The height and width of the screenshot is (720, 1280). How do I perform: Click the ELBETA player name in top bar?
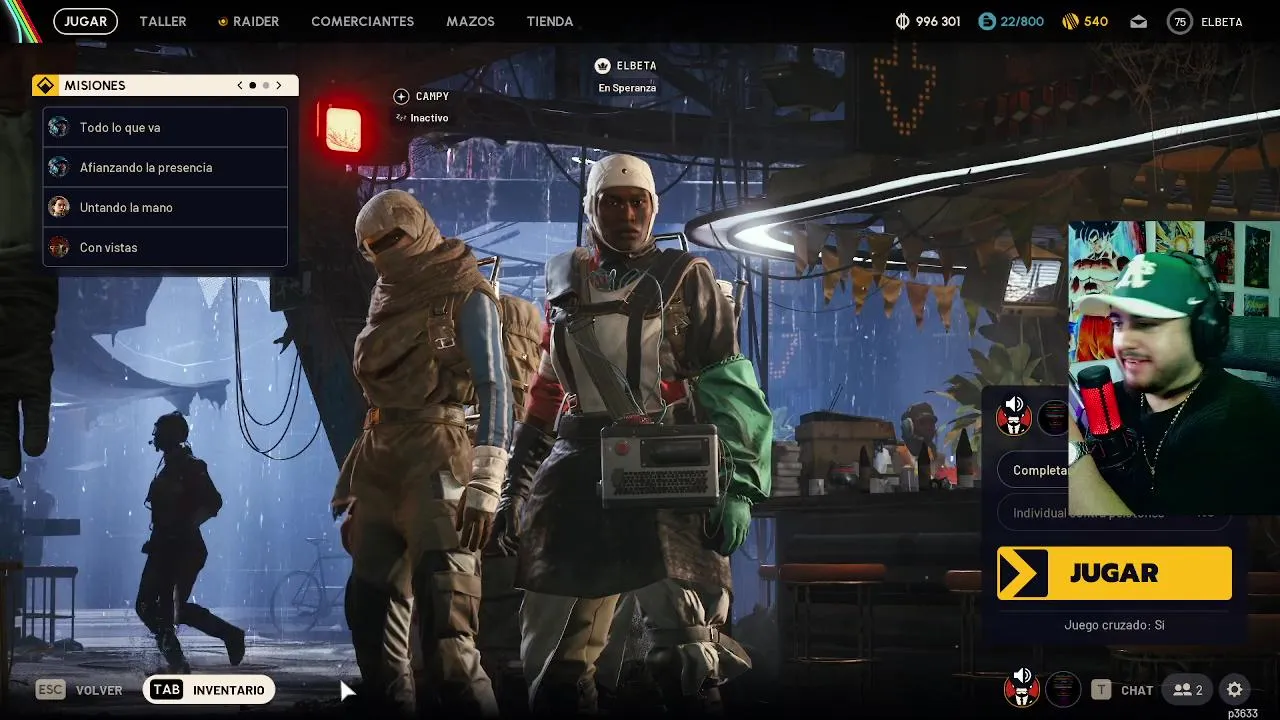coord(1222,21)
